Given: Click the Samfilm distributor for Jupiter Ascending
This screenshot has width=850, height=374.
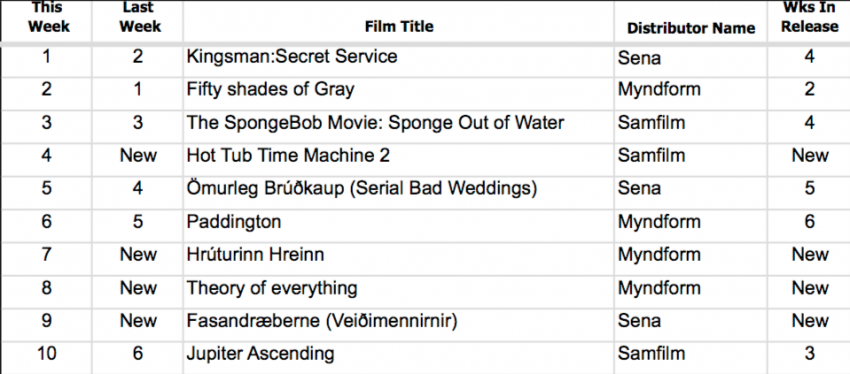Looking at the screenshot, I should coord(651,354).
